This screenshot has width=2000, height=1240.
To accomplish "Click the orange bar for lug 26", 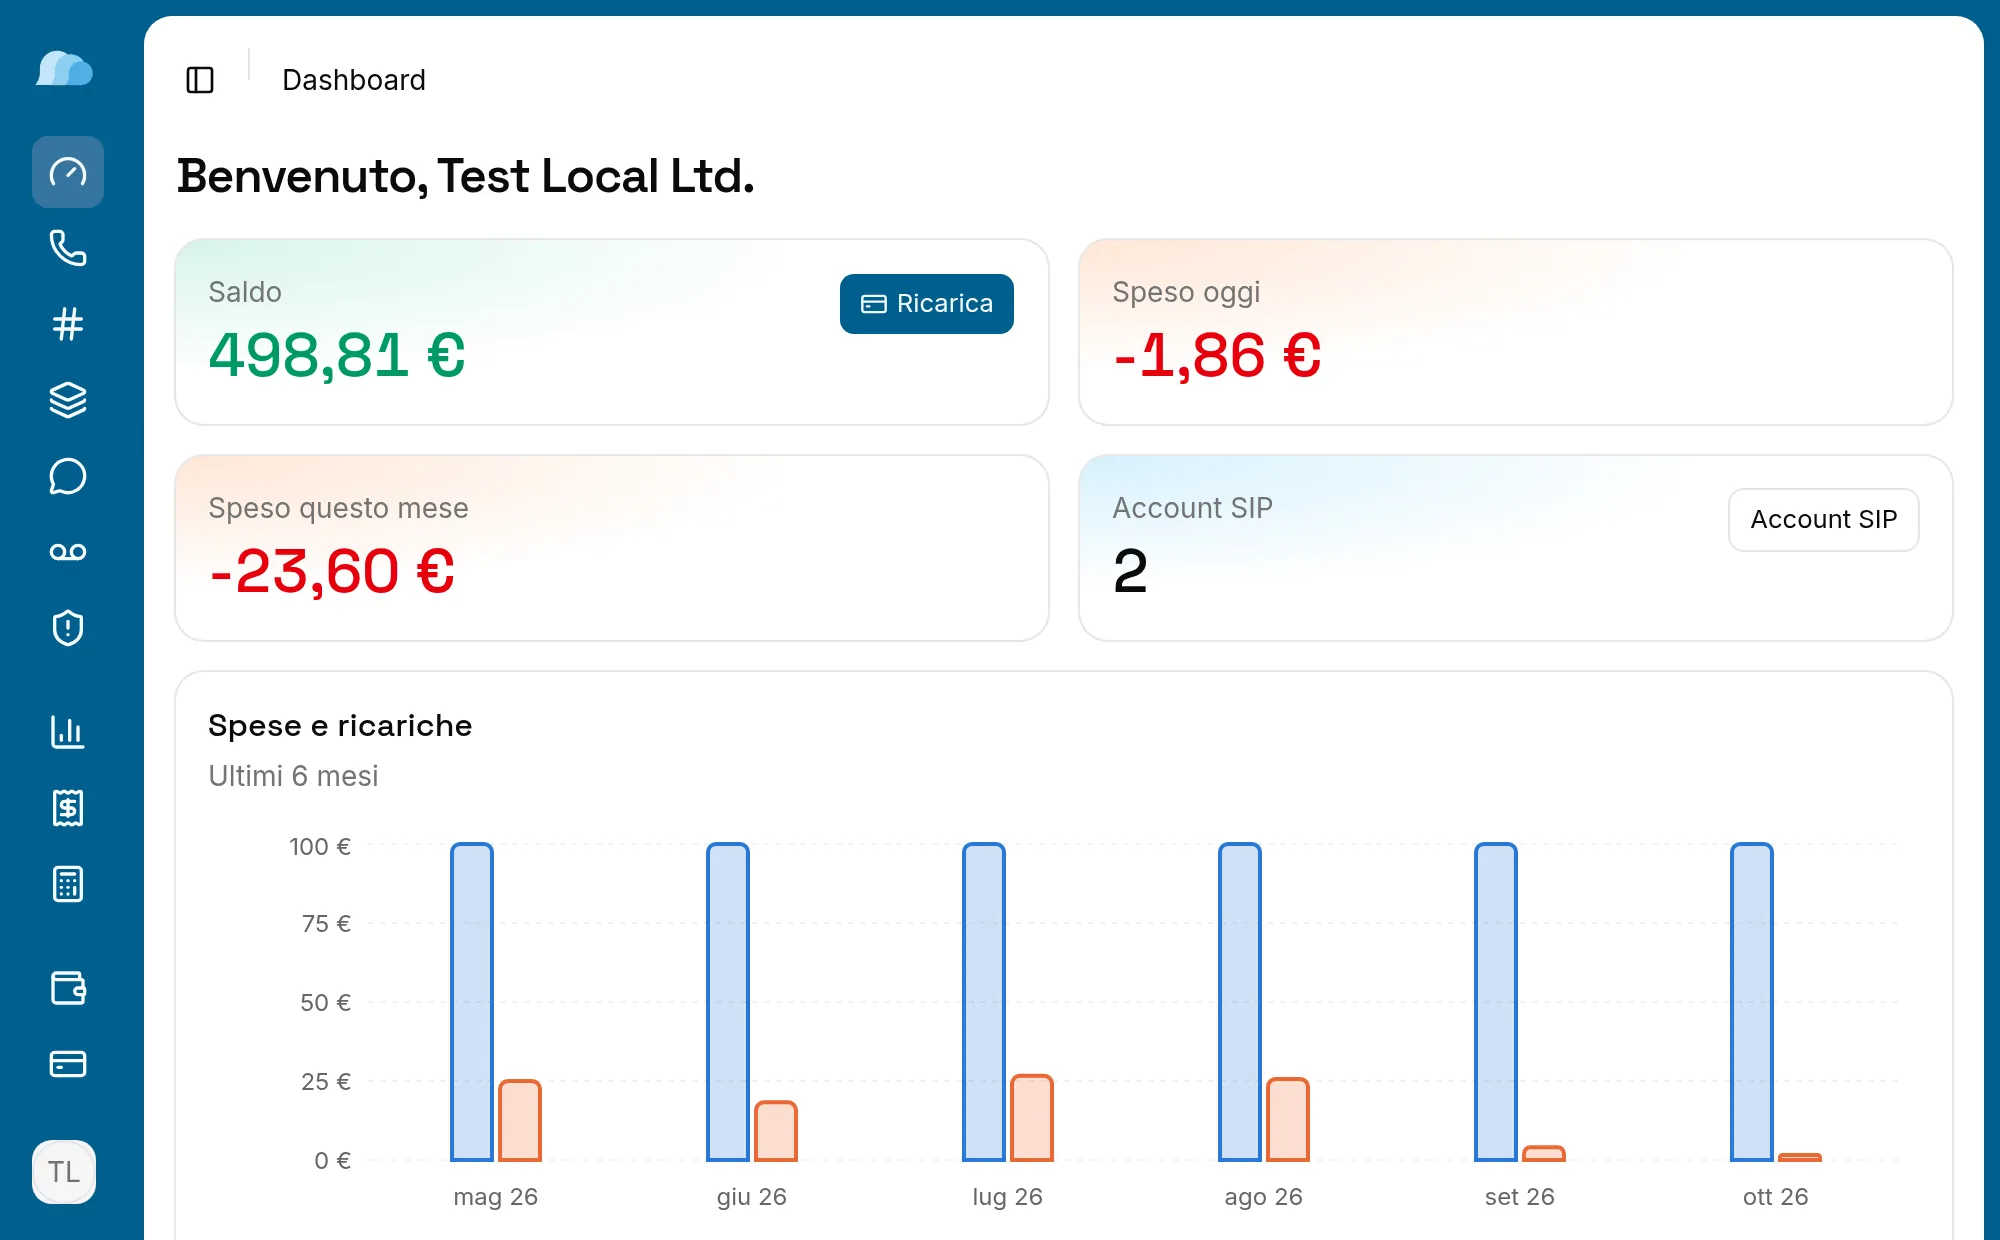I will 1032,1118.
